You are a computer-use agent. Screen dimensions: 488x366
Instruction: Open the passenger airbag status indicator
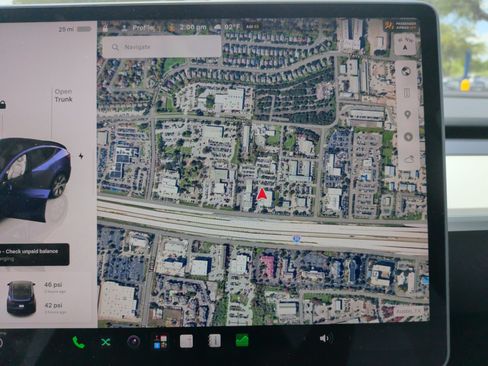[x=400, y=26]
